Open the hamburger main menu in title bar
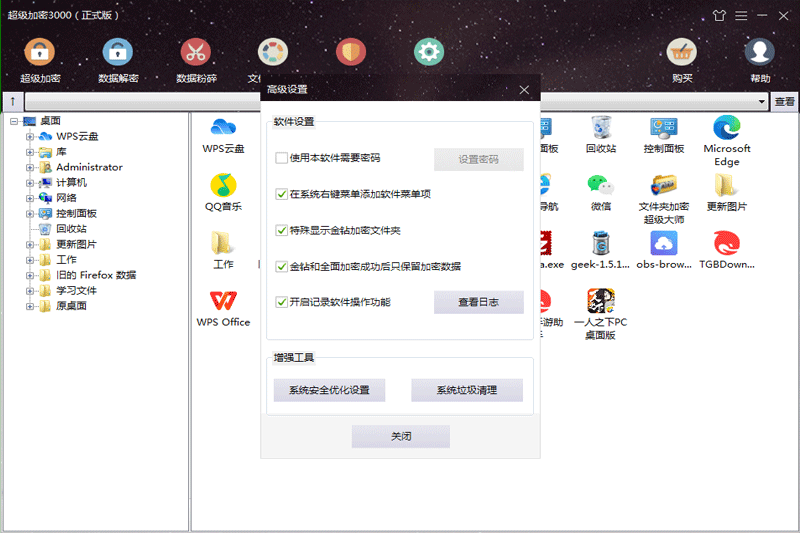The width and height of the screenshot is (800, 533). 741,16
